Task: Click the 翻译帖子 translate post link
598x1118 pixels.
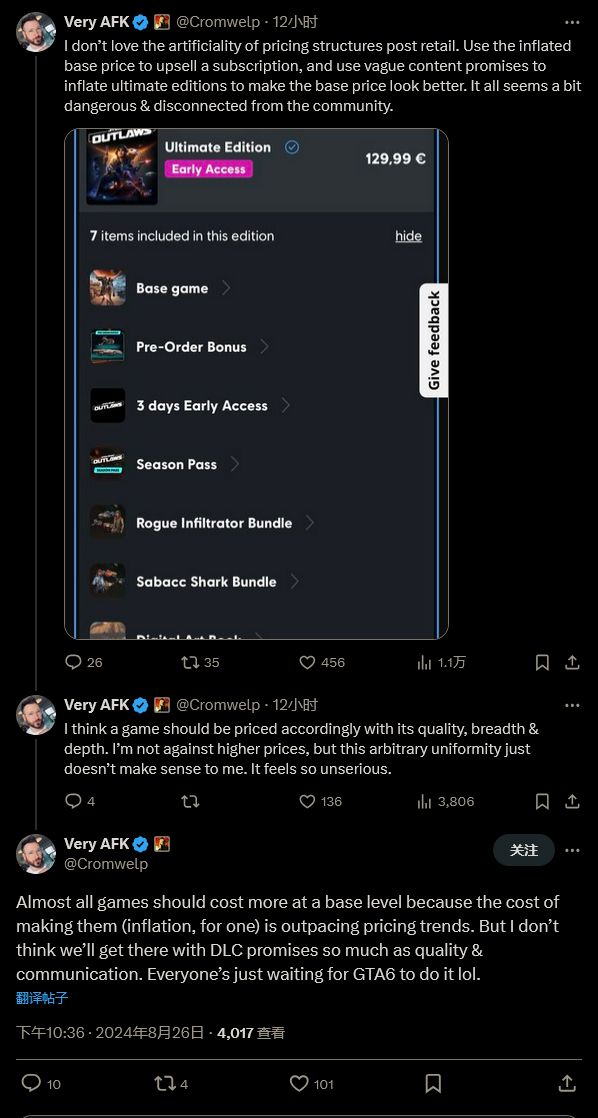Action: 42,998
